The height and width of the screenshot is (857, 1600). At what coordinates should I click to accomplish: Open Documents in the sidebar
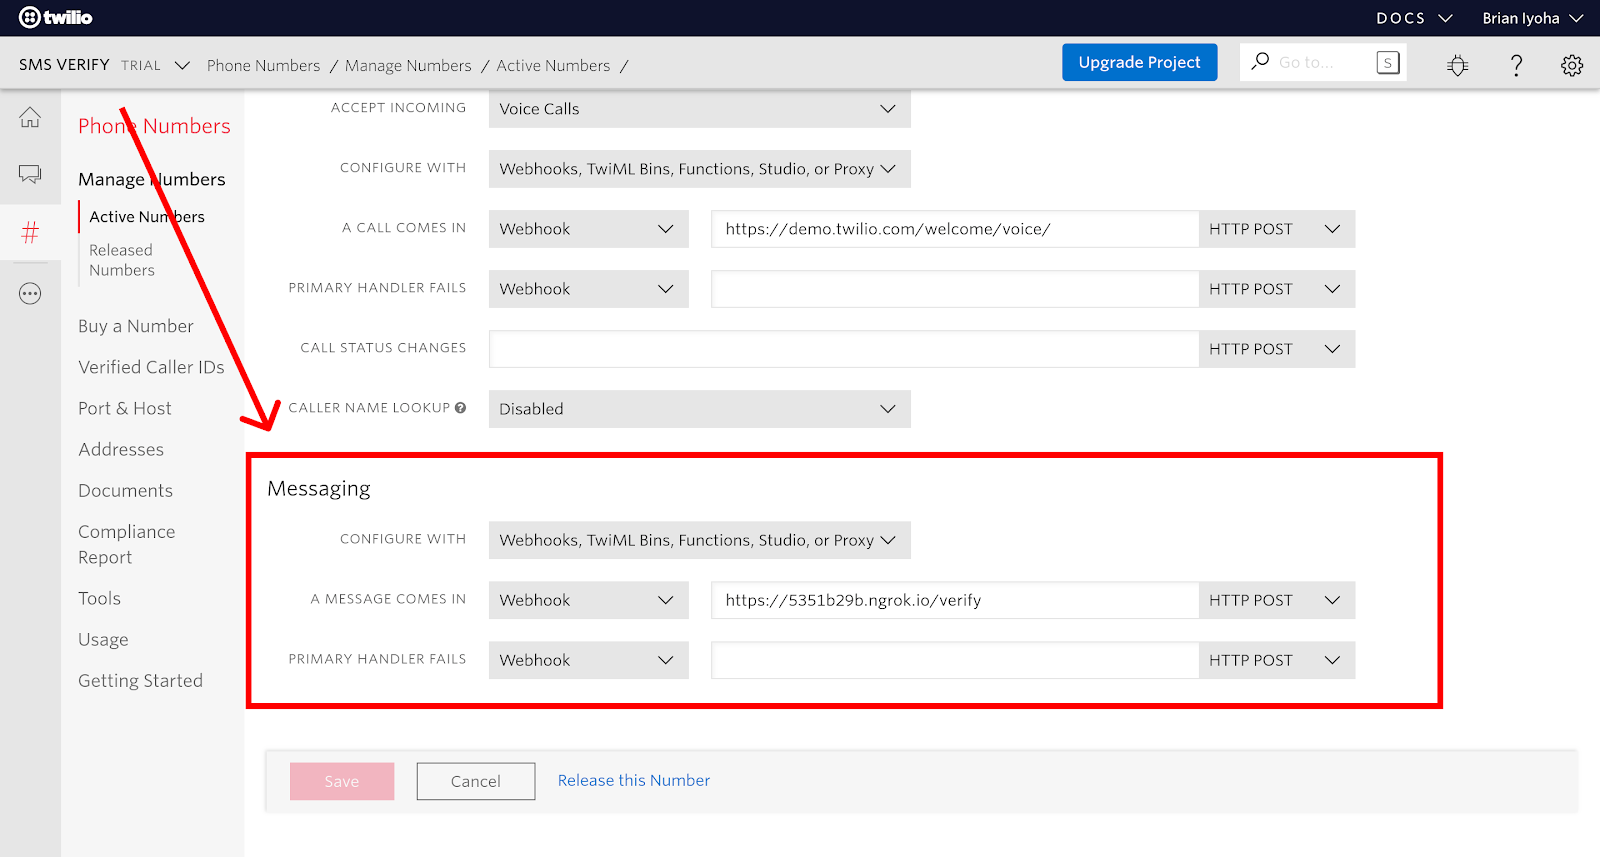coord(125,490)
